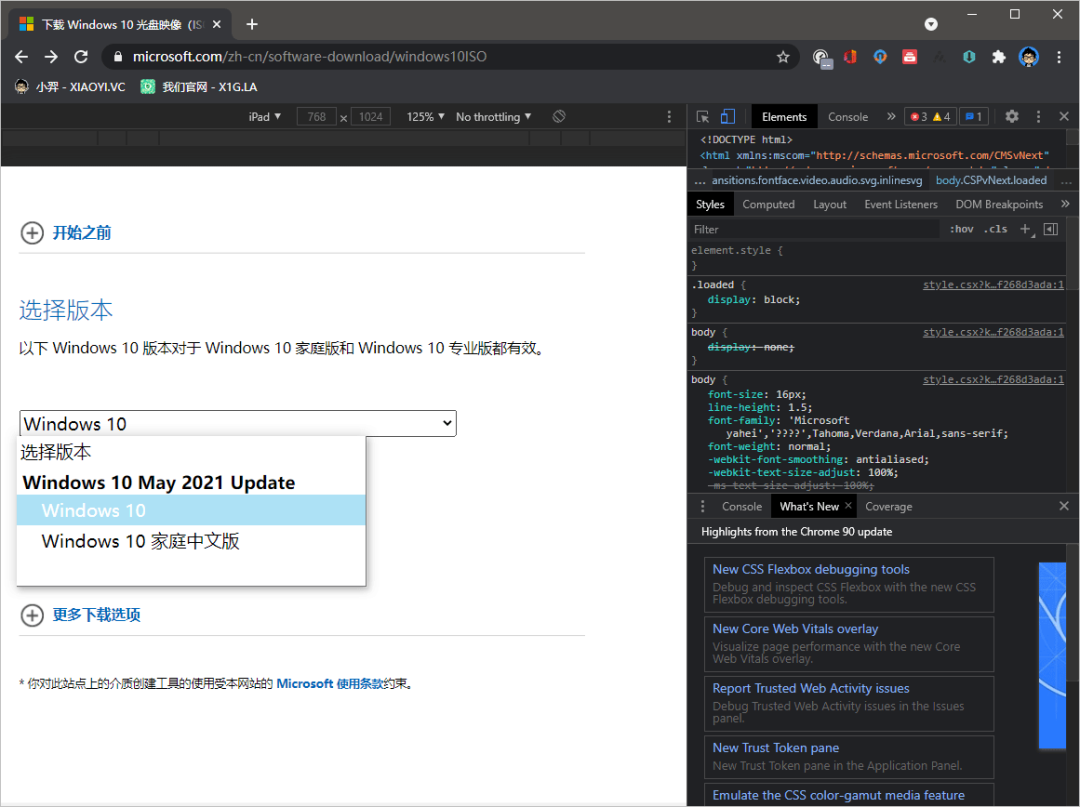
Task: Toggle the :hov element state panel
Action: 961,229
